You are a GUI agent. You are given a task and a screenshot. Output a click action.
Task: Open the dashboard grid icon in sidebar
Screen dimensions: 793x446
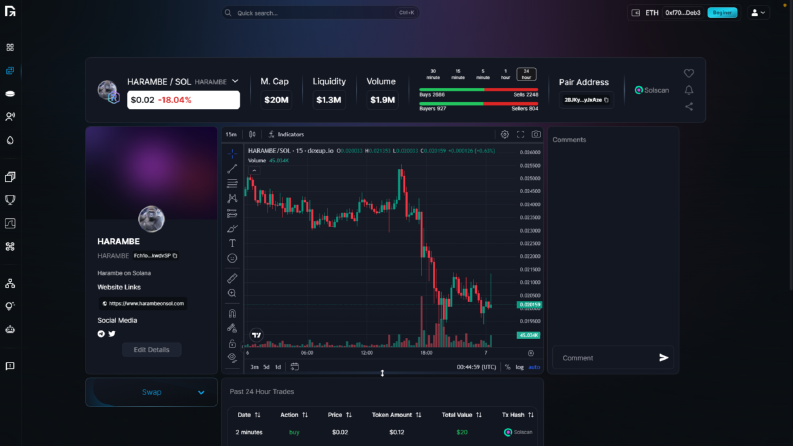click(x=10, y=47)
